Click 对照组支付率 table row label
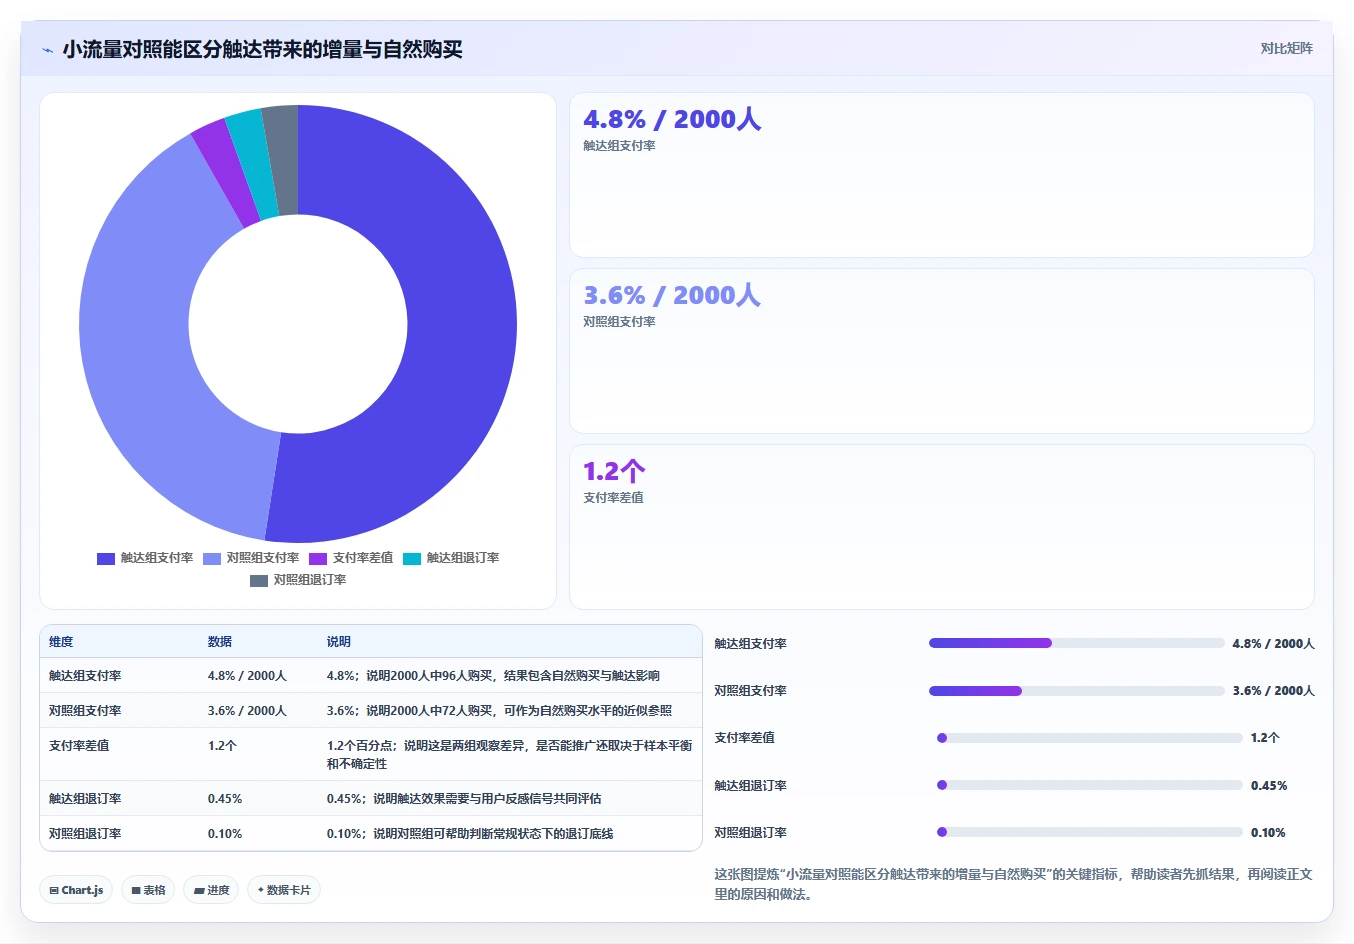This screenshot has height=944, width=1354. [85, 711]
